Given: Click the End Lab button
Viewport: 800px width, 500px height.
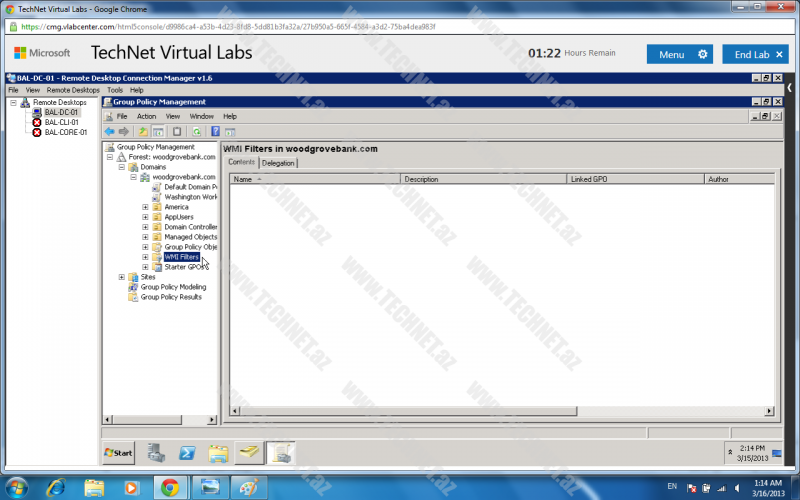Looking at the screenshot, I should (755, 54).
